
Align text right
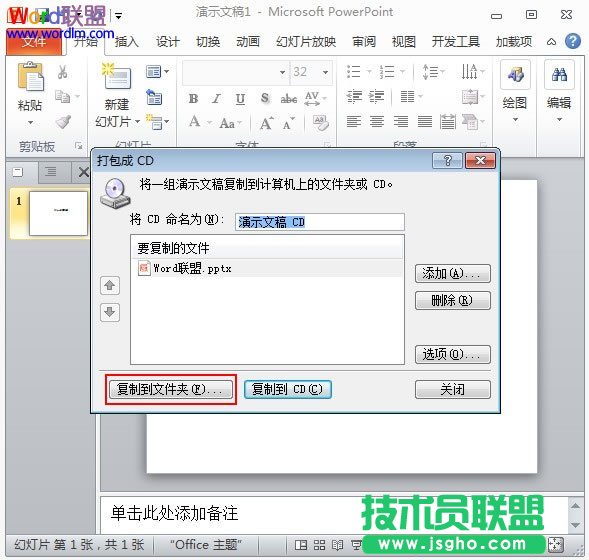(x=401, y=122)
